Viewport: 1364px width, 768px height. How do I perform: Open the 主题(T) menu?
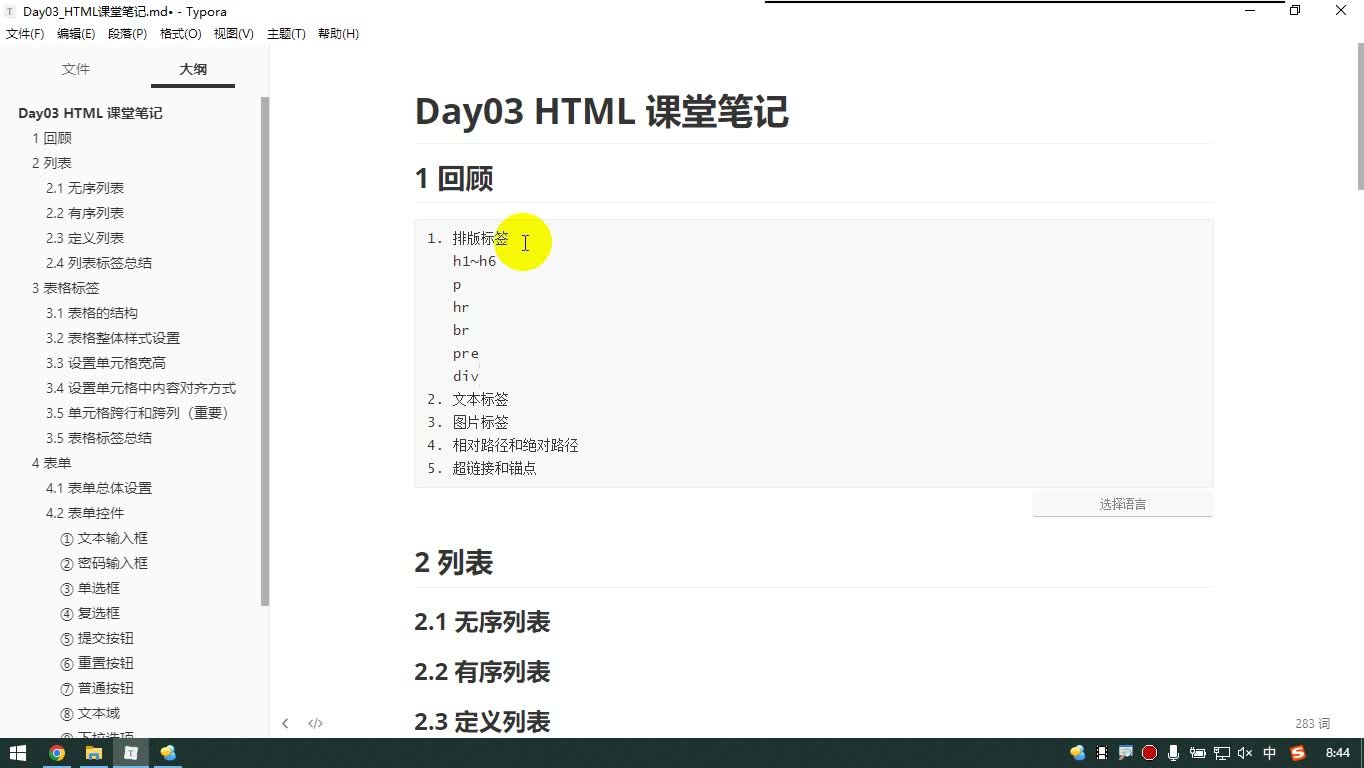(286, 34)
